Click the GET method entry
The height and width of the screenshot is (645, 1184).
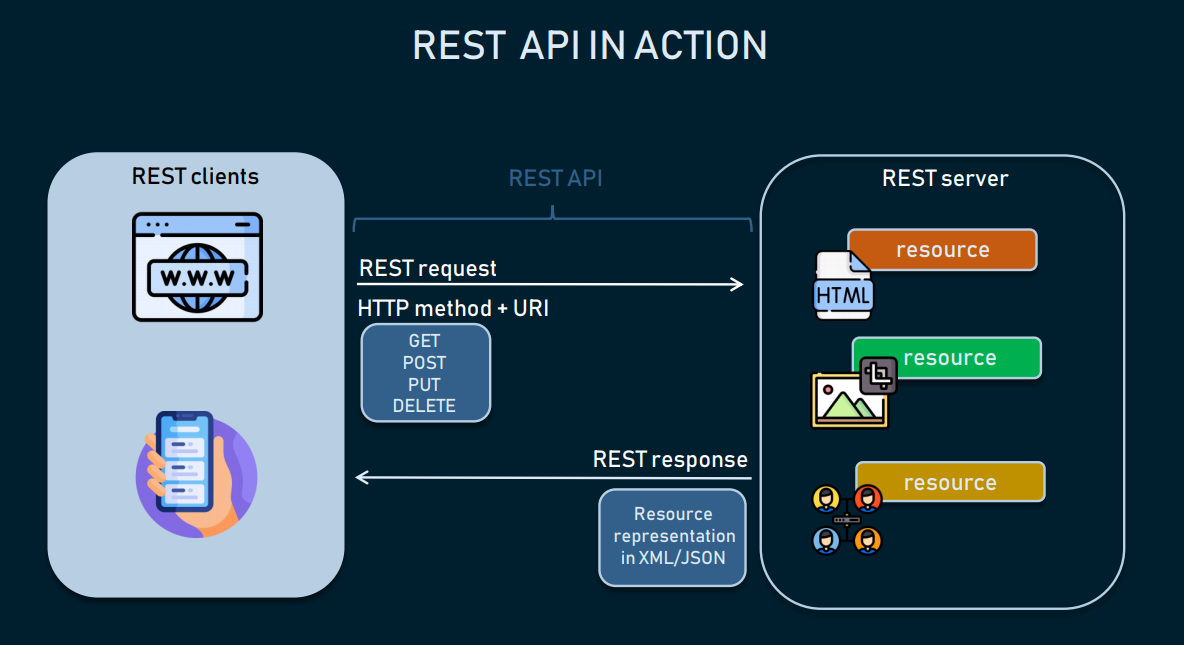pos(425,341)
